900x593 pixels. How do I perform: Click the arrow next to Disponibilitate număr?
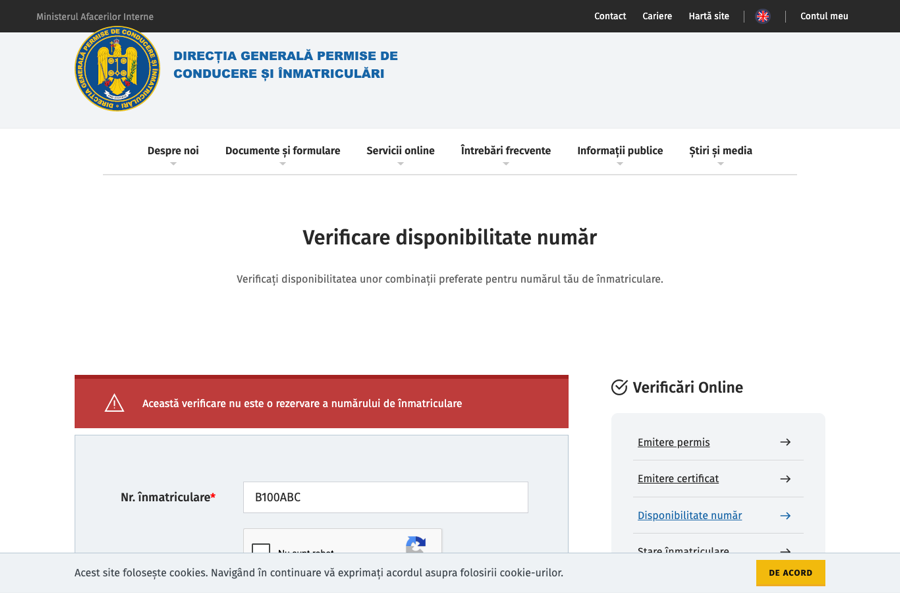point(786,515)
